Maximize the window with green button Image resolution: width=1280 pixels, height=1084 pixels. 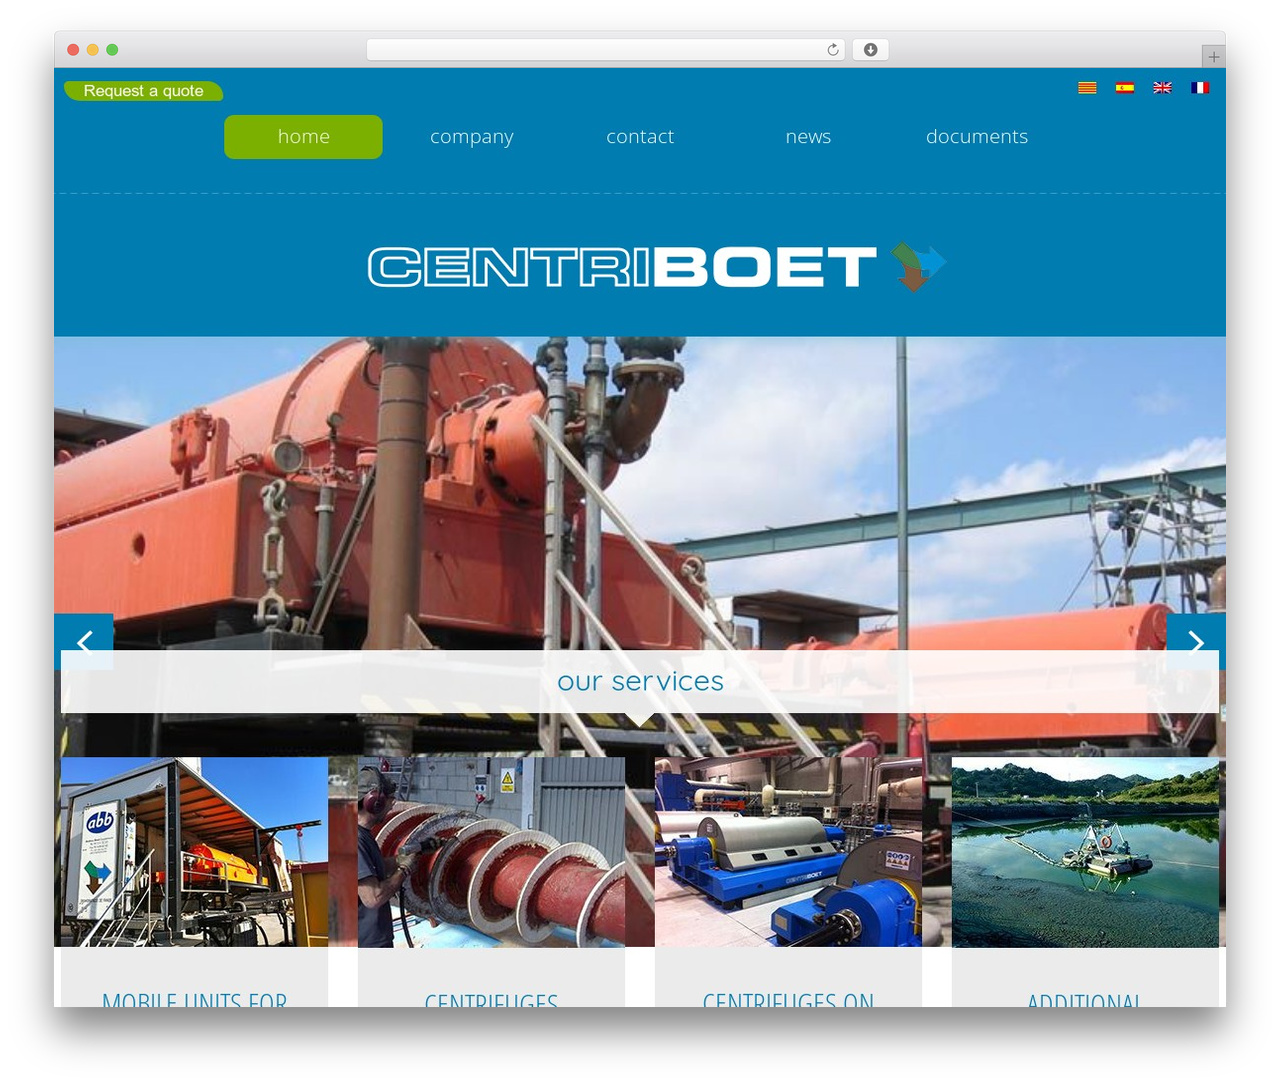(112, 50)
